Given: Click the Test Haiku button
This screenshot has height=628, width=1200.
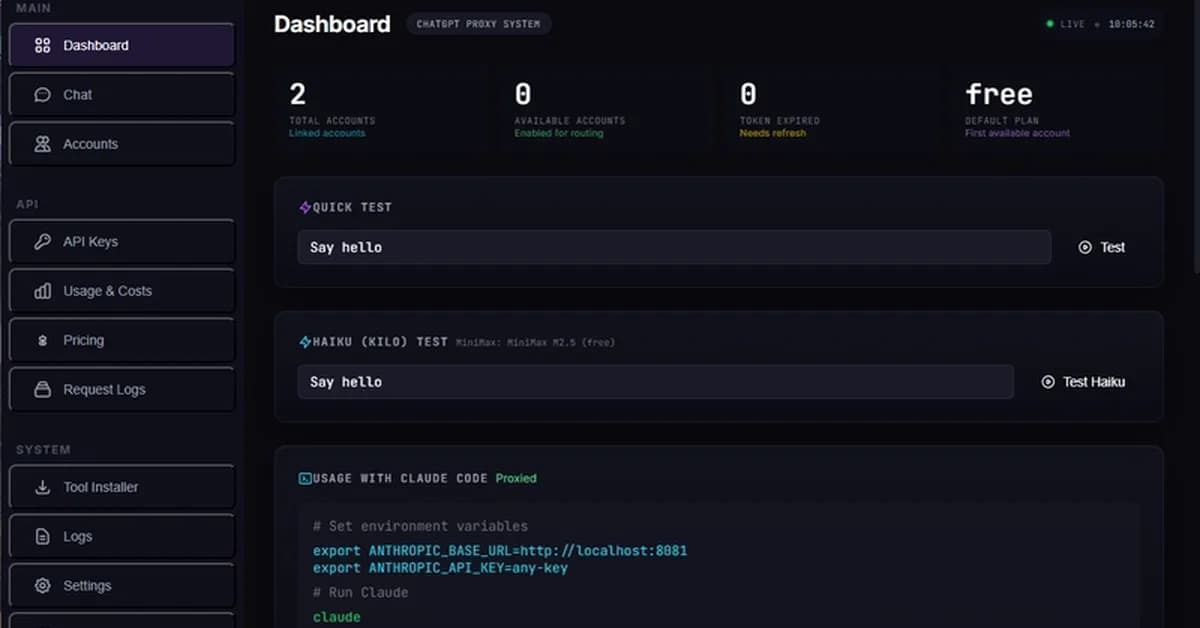Looking at the screenshot, I should tap(1083, 381).
